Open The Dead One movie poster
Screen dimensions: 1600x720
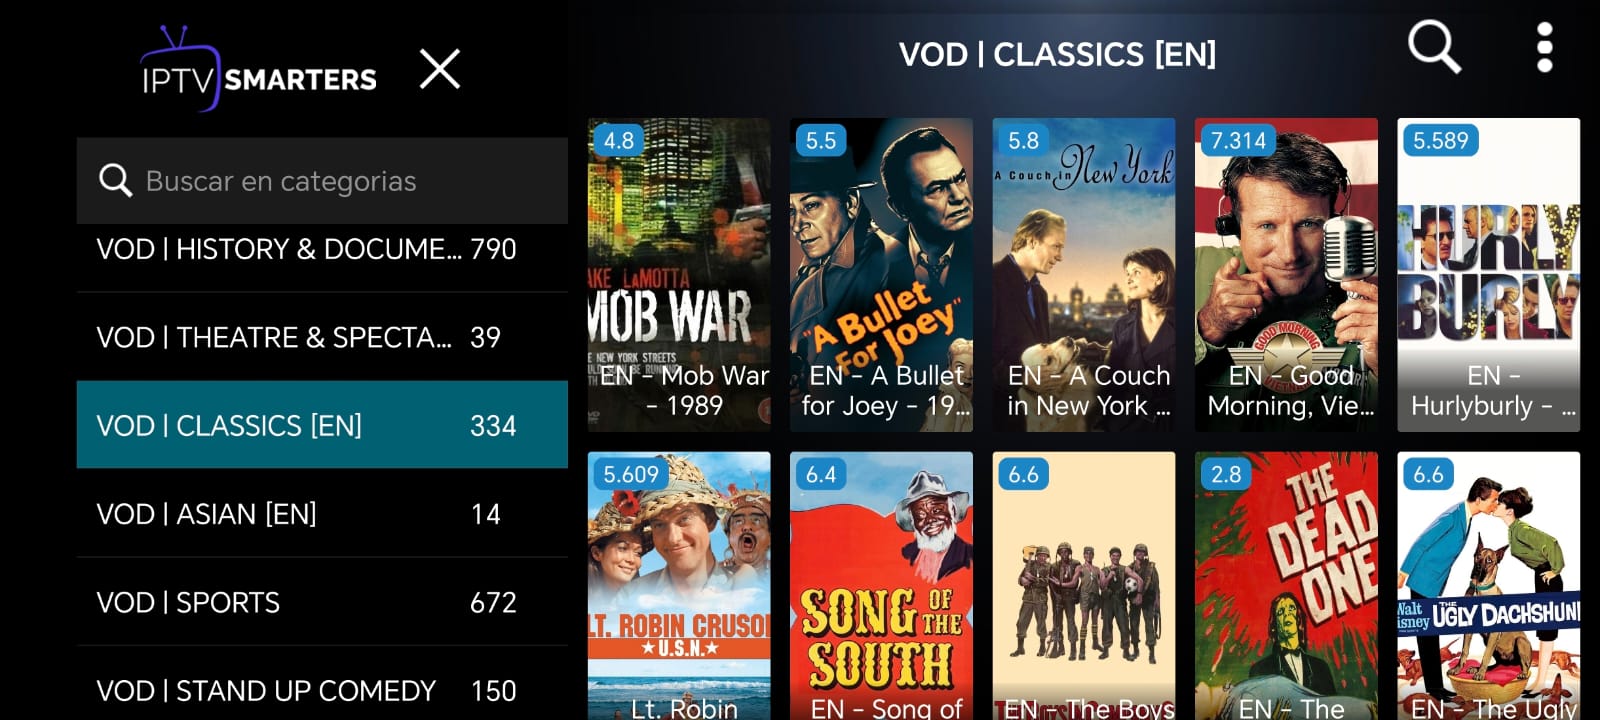(x=1286, y=586)
